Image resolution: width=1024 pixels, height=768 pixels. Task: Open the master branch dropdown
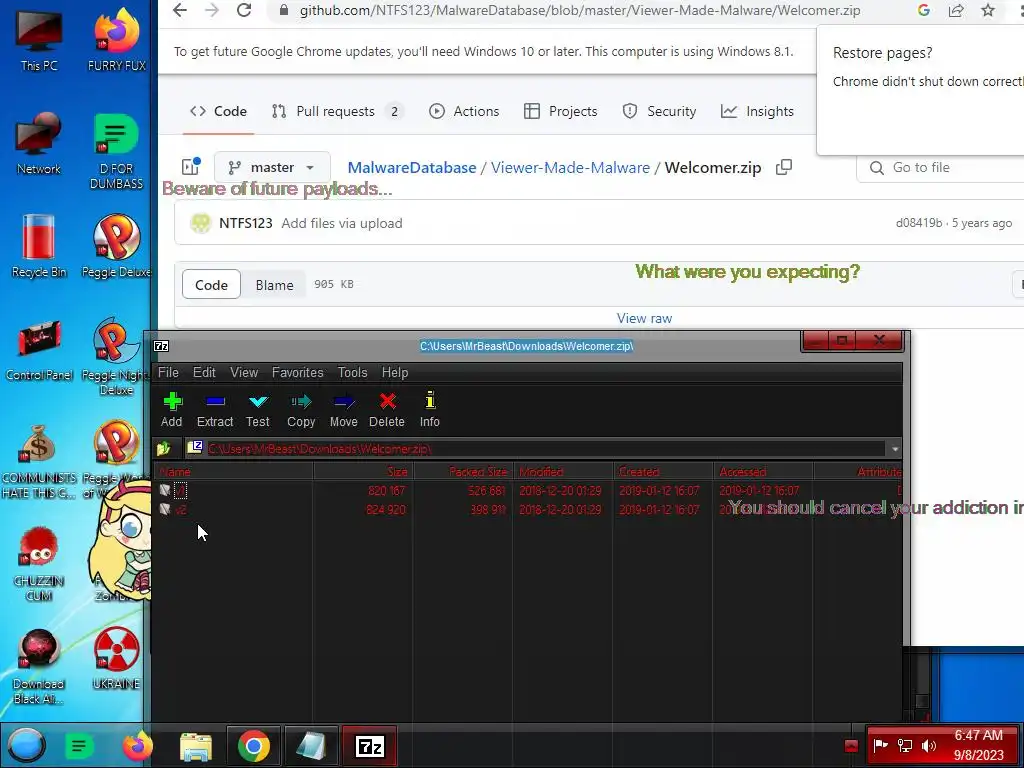click(x=272, y=167)
